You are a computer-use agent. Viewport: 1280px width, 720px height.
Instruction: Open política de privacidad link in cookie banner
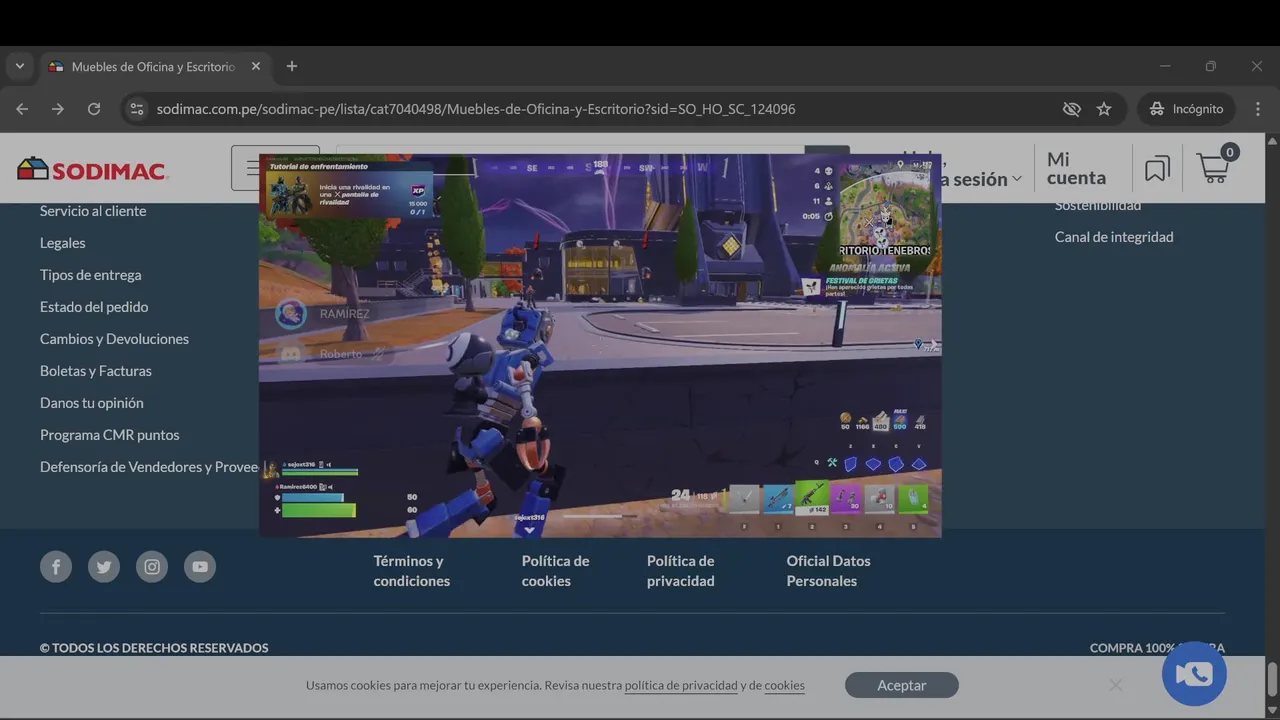[681, 685]
